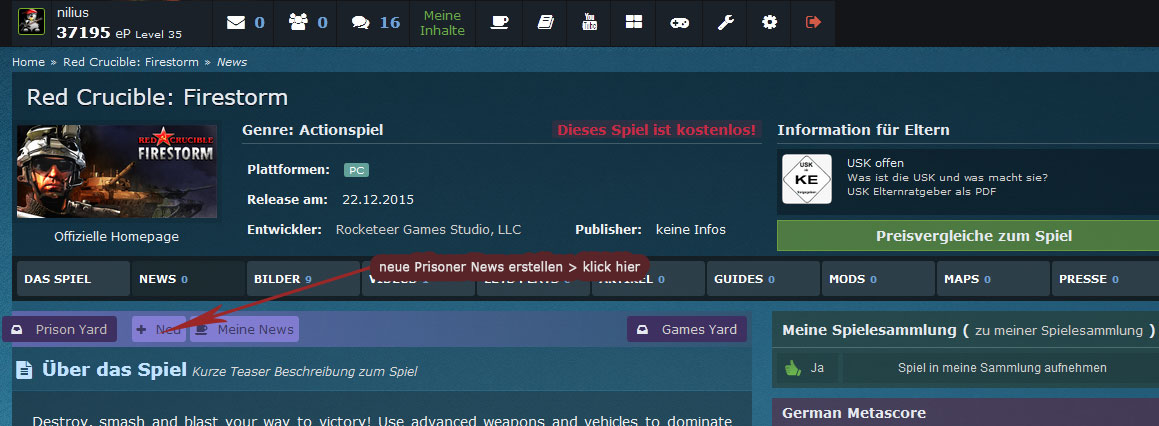Switch to the DAS SPIEL tab
This screenshot has height=426, width=1159.
[x=72, y=279]
